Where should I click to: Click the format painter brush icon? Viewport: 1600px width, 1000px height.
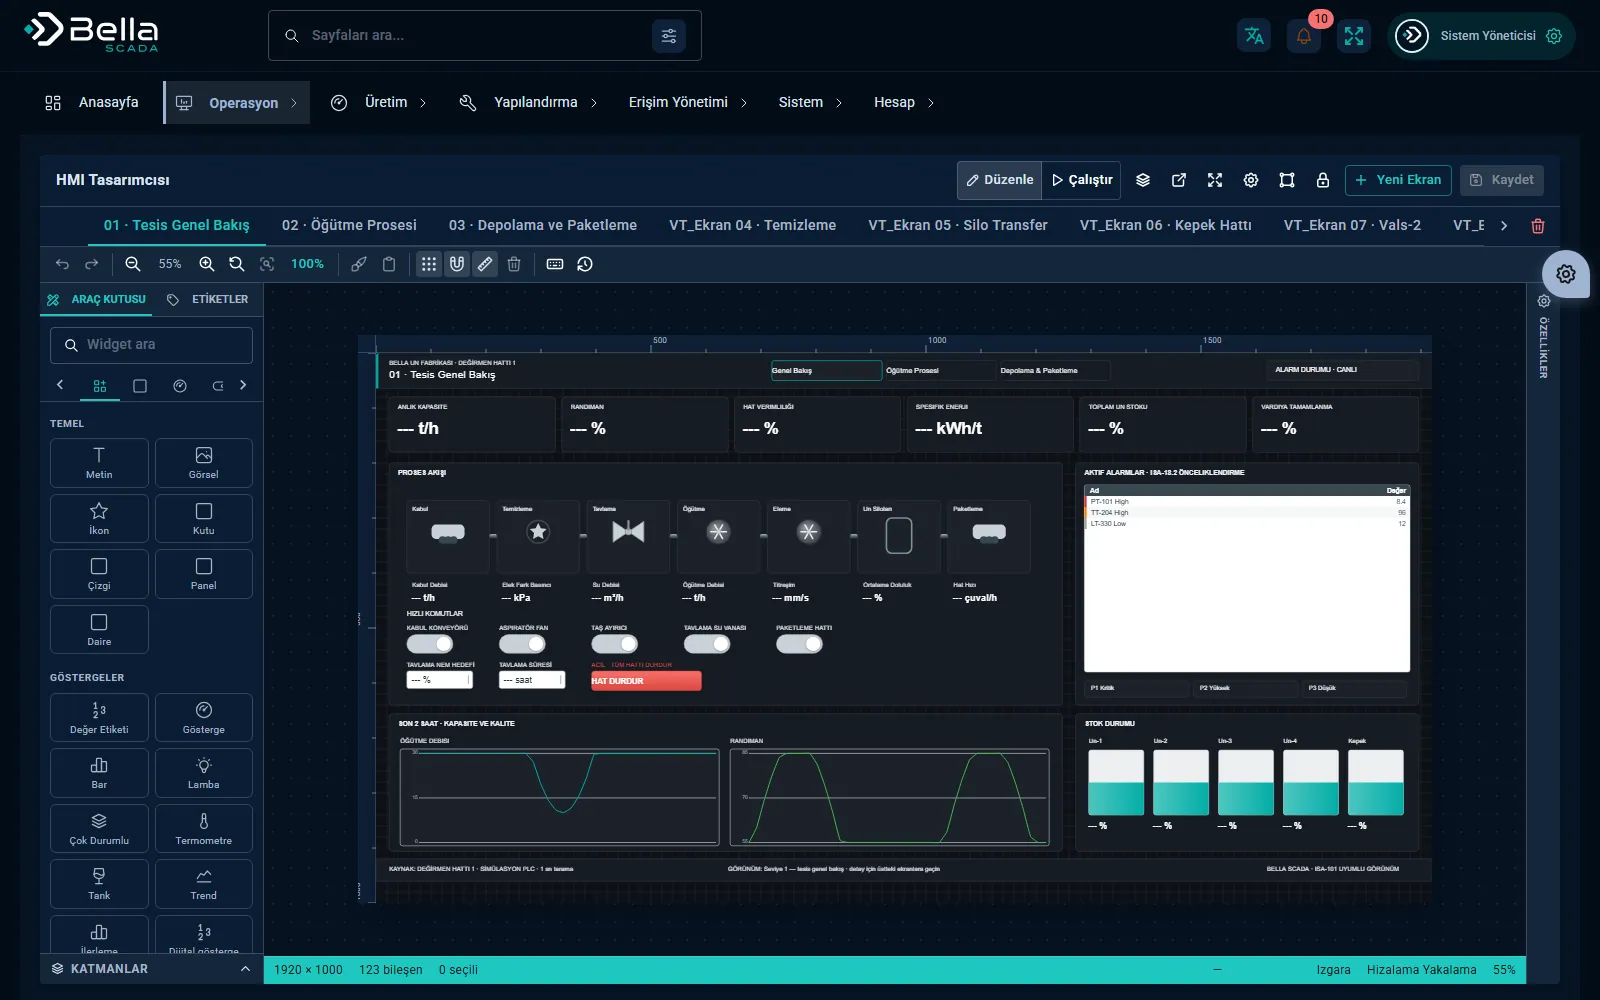click(359, 264)
